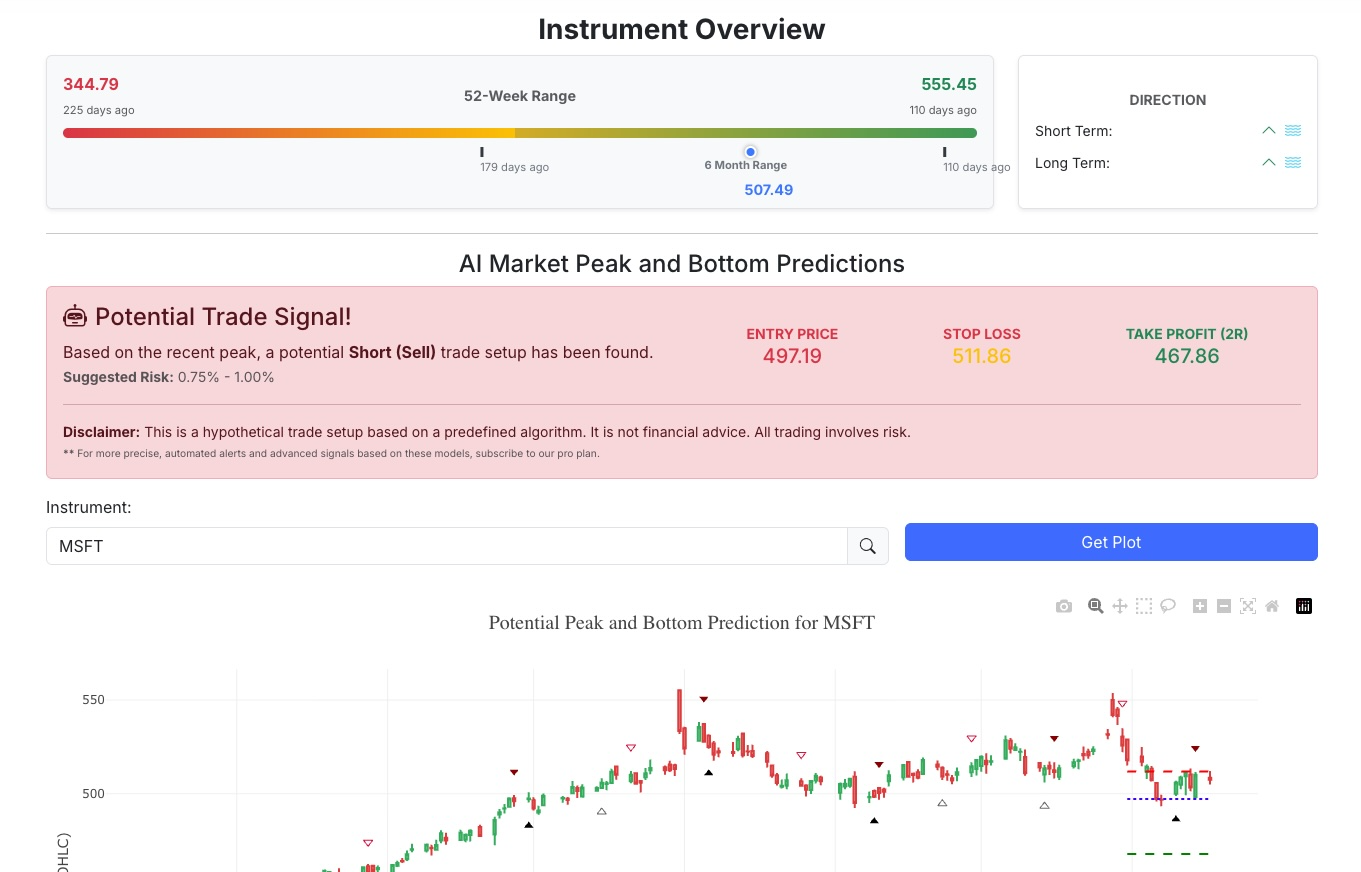Click the chart Zoom Out minus icon
The width and height of the screenshot is (1361, 872).
[1223, 606]
